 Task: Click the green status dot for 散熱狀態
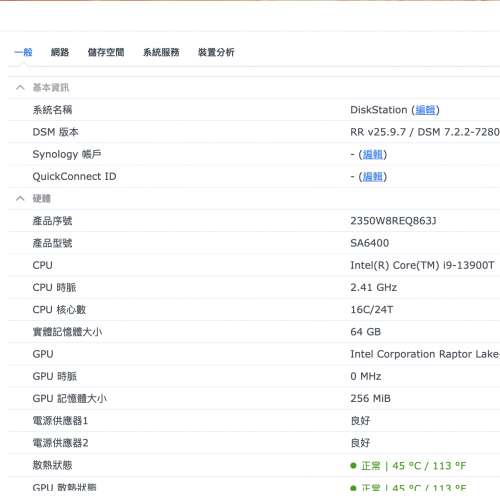tap(353, 466)
